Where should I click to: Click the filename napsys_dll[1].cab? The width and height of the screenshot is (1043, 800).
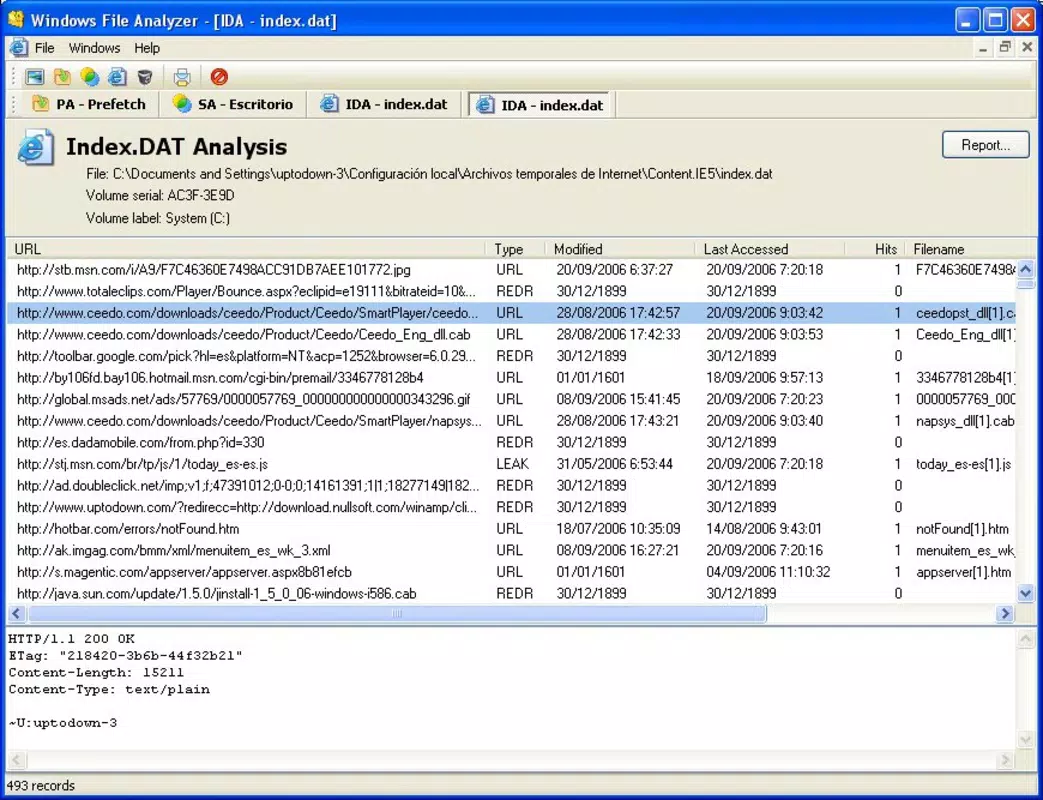(x=965, y=421)
